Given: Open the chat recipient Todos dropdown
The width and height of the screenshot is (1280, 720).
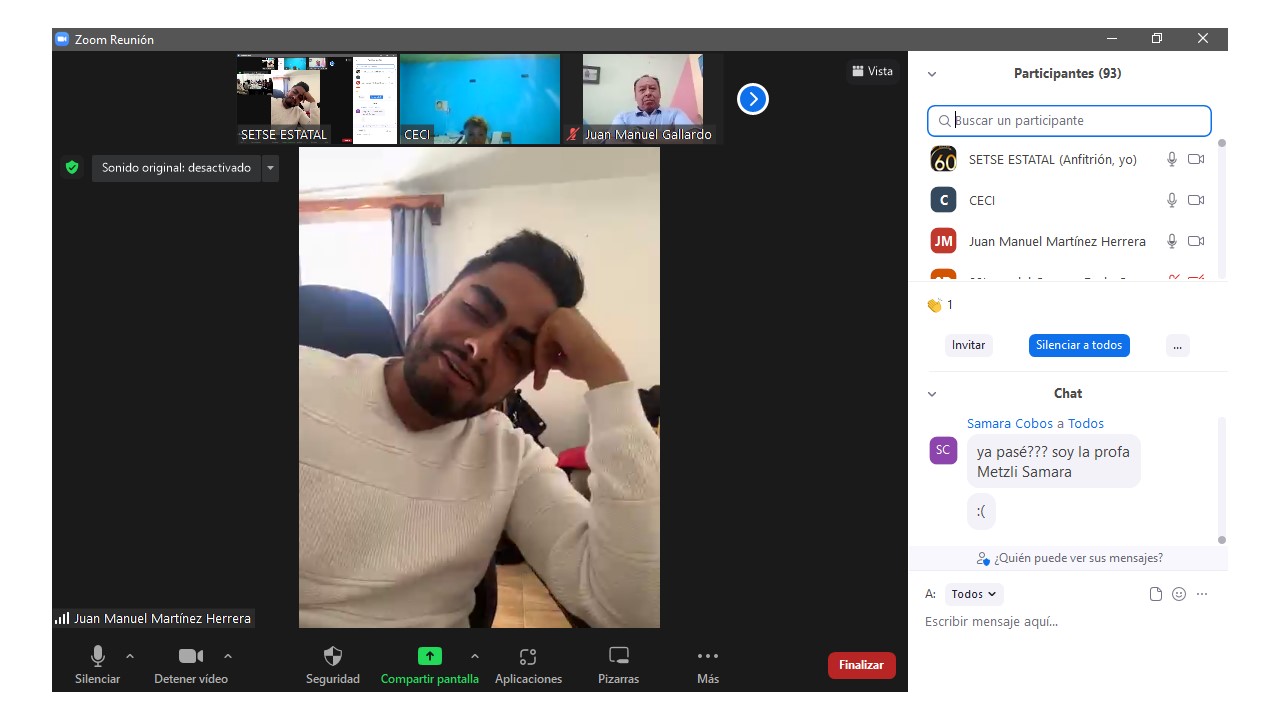Looking at the screenshot, I should pyautogui.click(x=973, y=594).
